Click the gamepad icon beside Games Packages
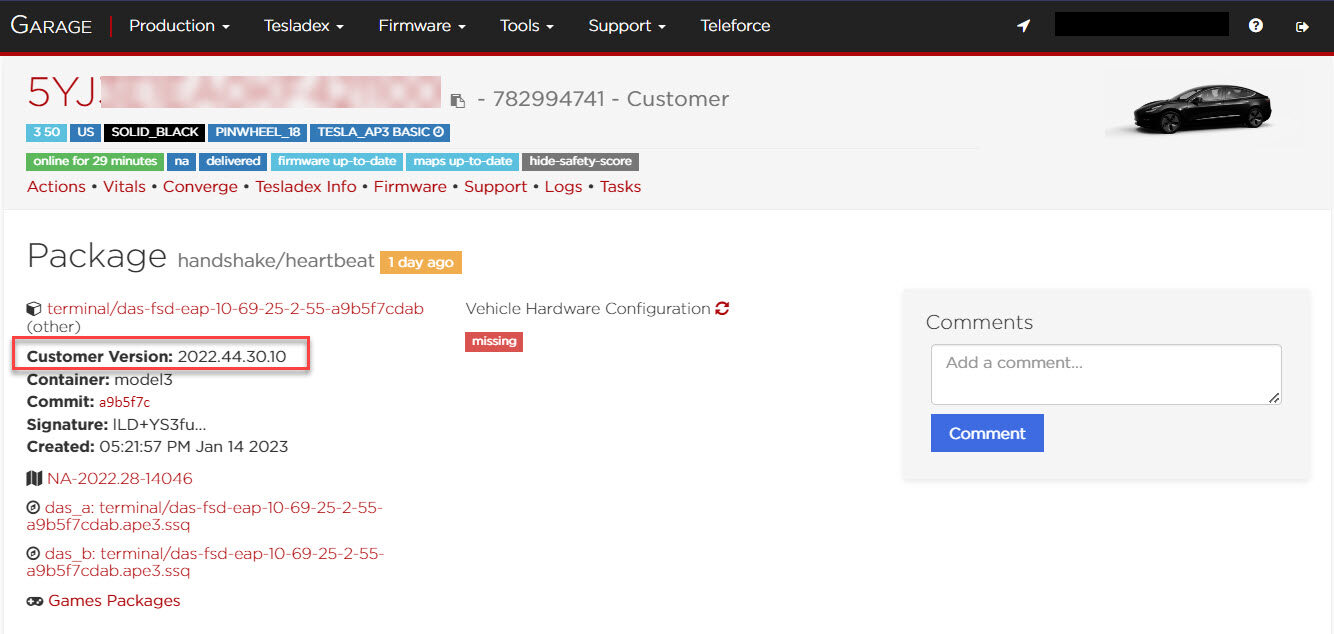The image size is (1334, 634). pos(35,601)
